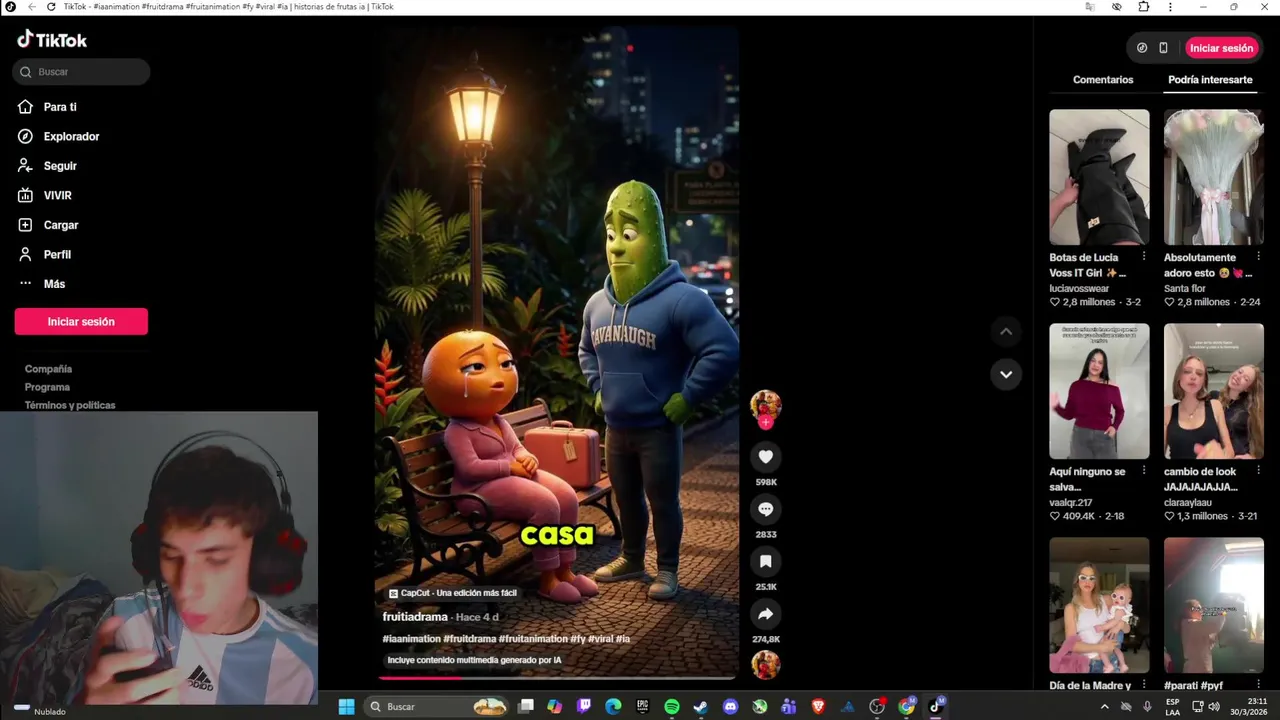Open the Botas de Lucia Voss video thumbnail
The width and height of the screenshot is (1280, 720).
pos(1099,177)
